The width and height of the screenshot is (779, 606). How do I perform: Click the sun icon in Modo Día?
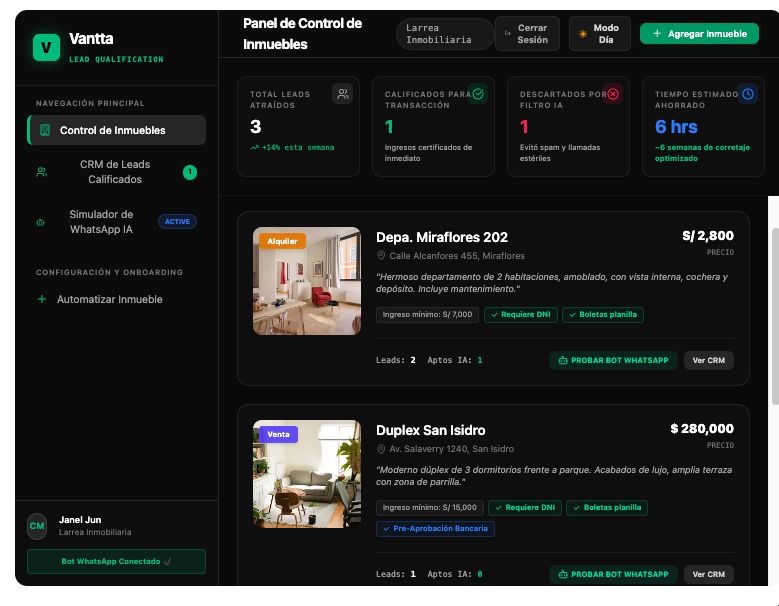[x=582, y=34]
